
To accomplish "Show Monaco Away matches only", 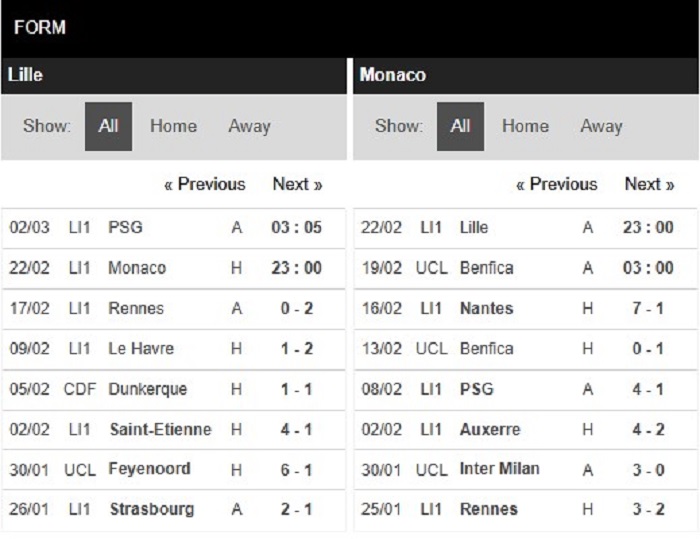I will pos(601,126).
